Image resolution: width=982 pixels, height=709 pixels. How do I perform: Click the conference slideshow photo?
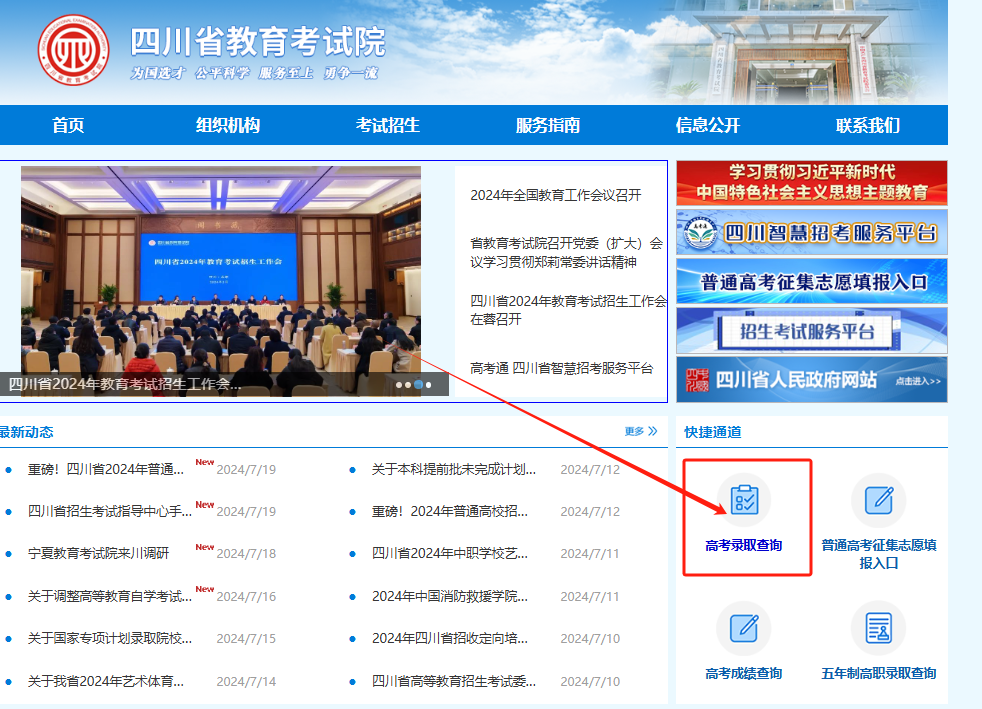[220, 270]
